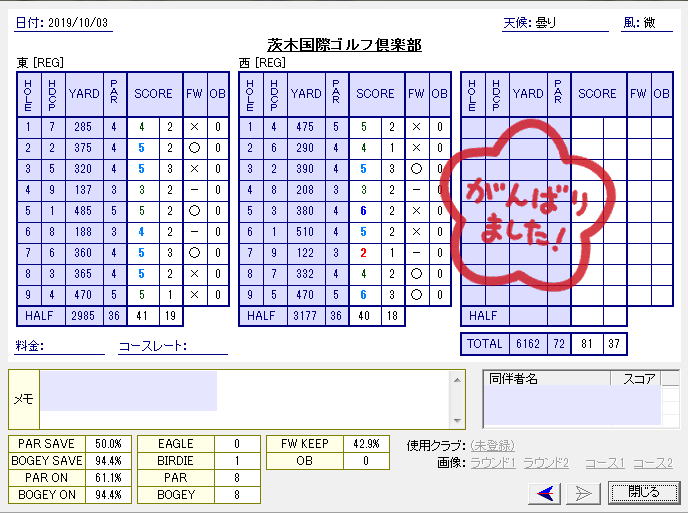Select the スコア column header
This screenshot has height=513, width=688.
coord(635,379)
